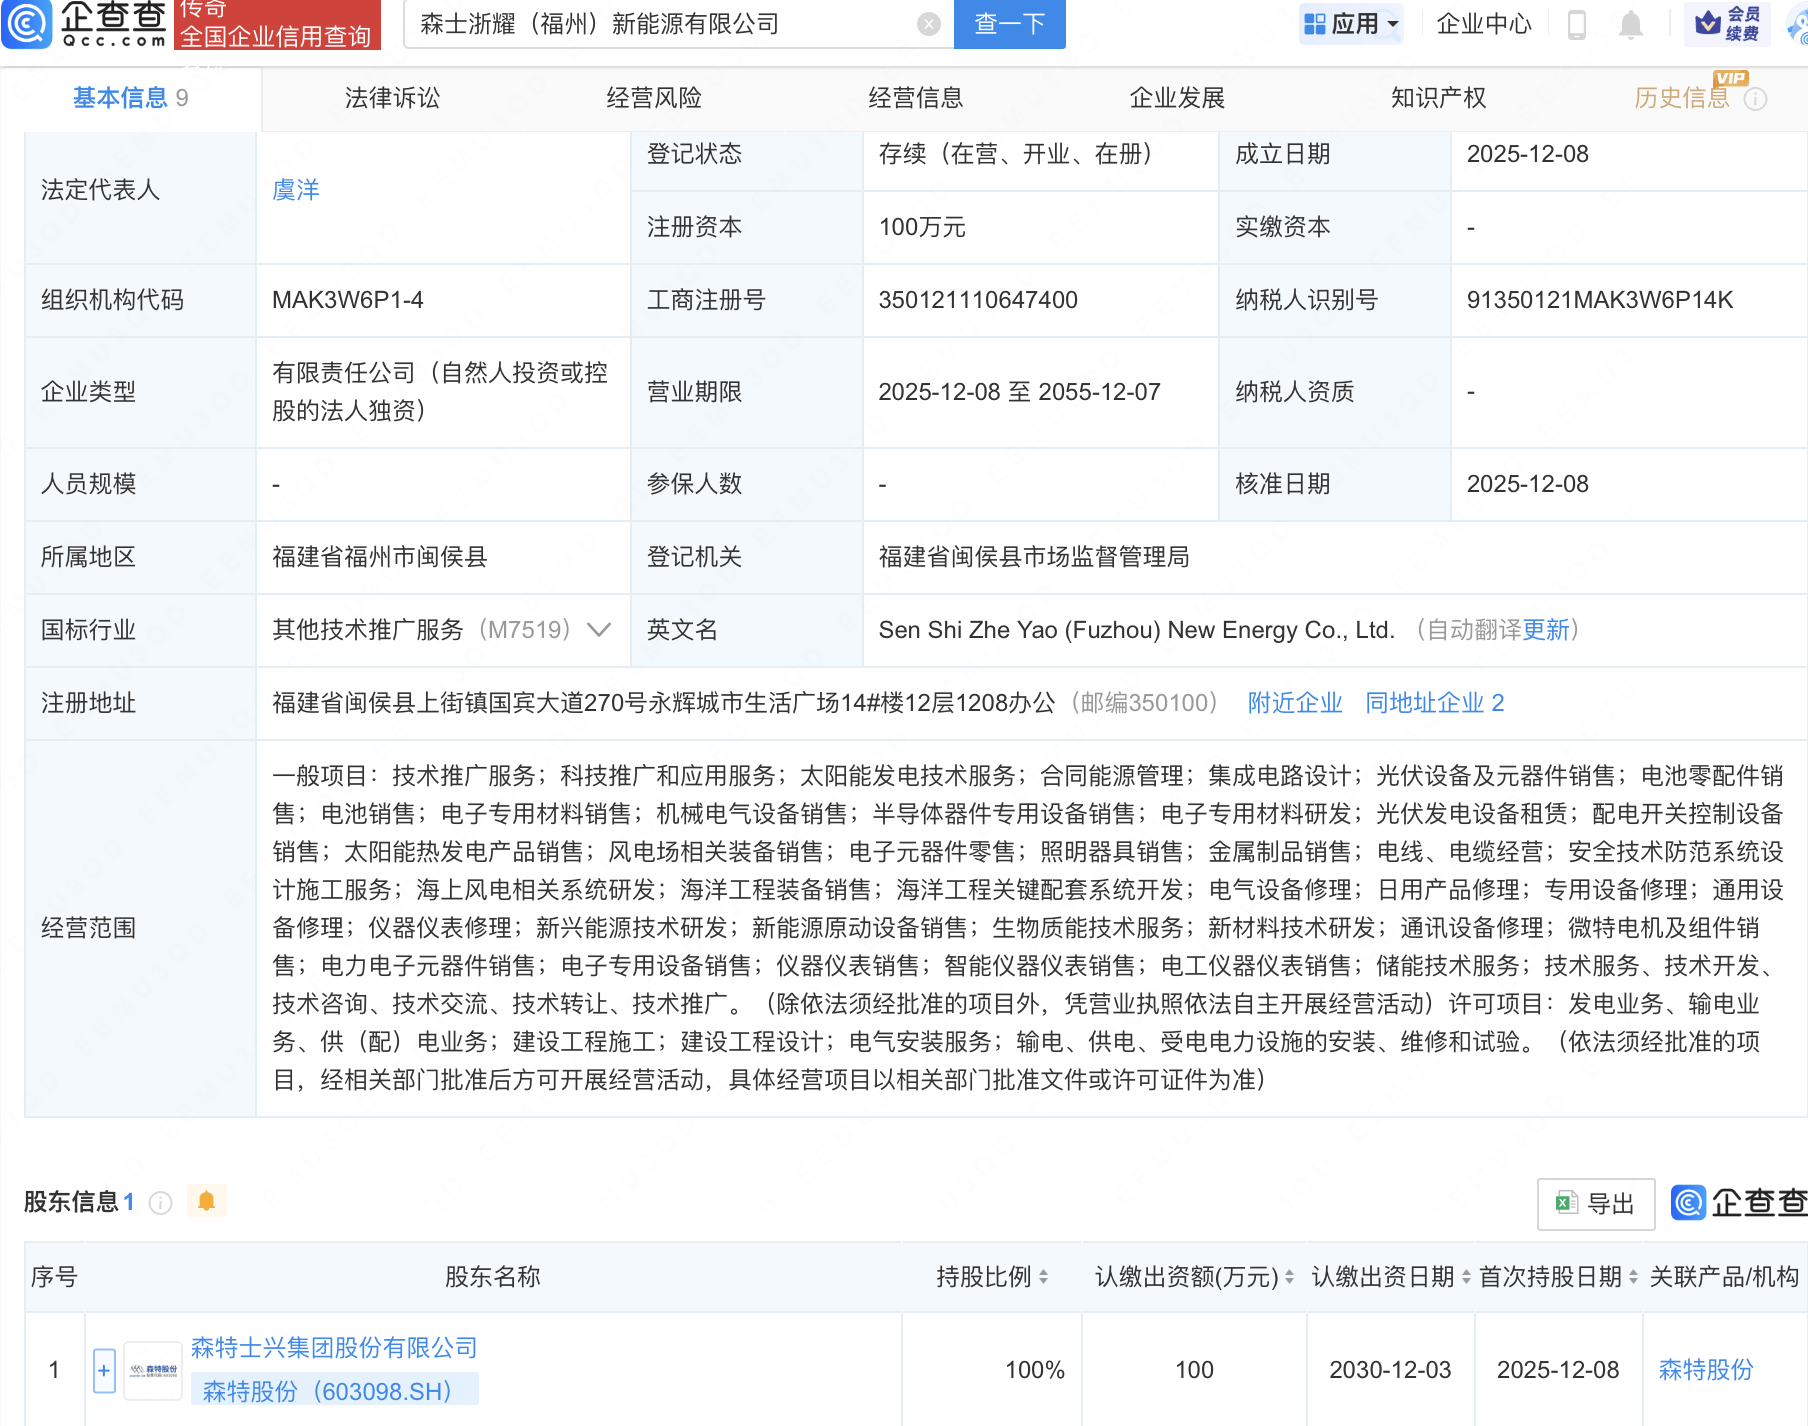This screenshot has height=1426, width=1808.
Task: Click the 森特股份 shareholder logo thumbnail
Action: [153, 1370]
